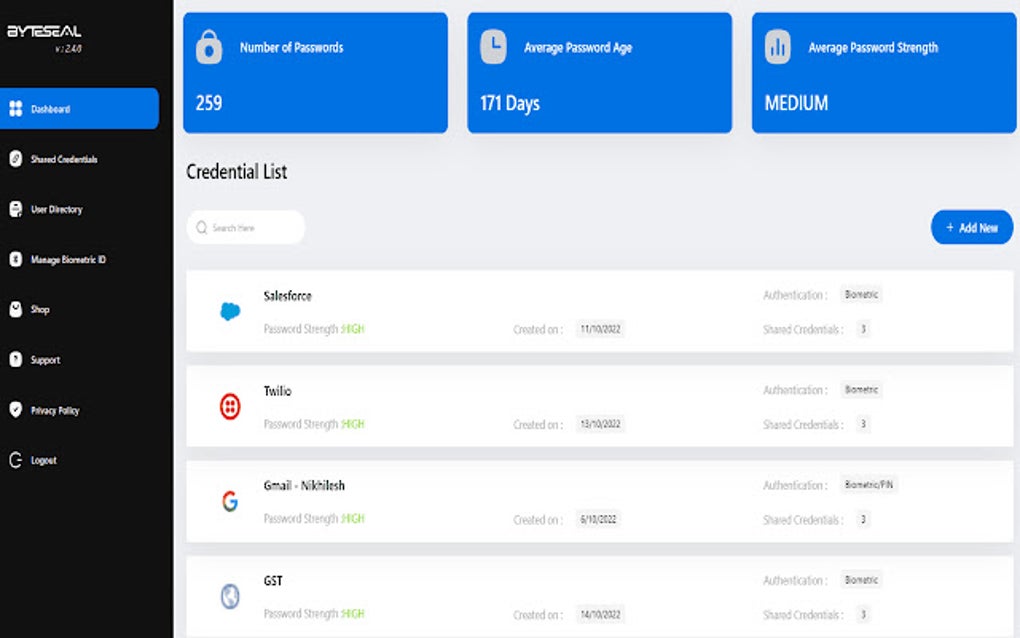1020x638 pixels.
Task: Go to Shared Credentials page
Action: pos(64,159)
